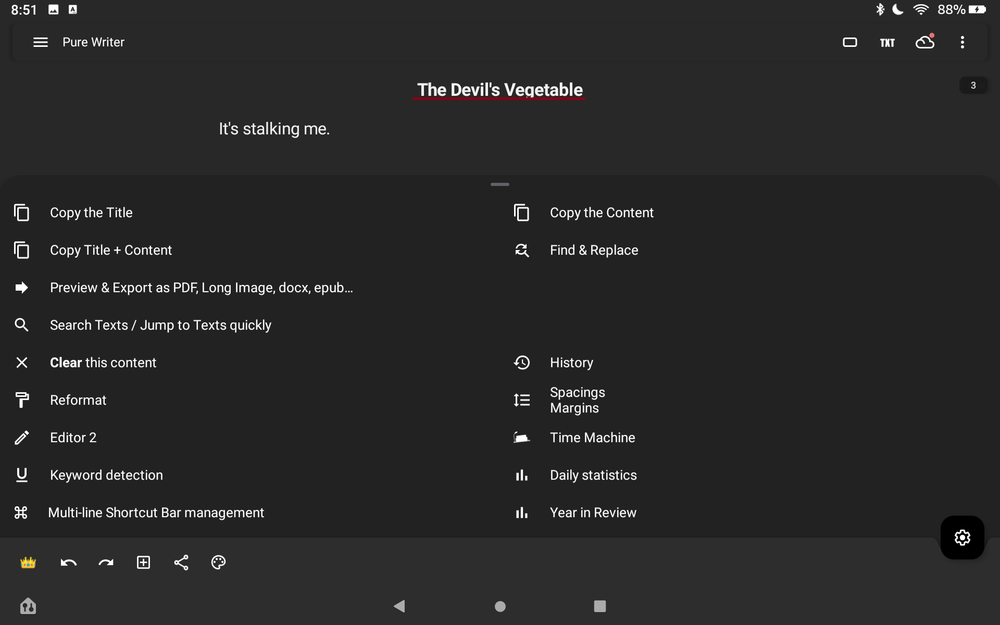1000x625 pixels.
Task: Tap the gold crown premium icon
Action: click(28, 562)
